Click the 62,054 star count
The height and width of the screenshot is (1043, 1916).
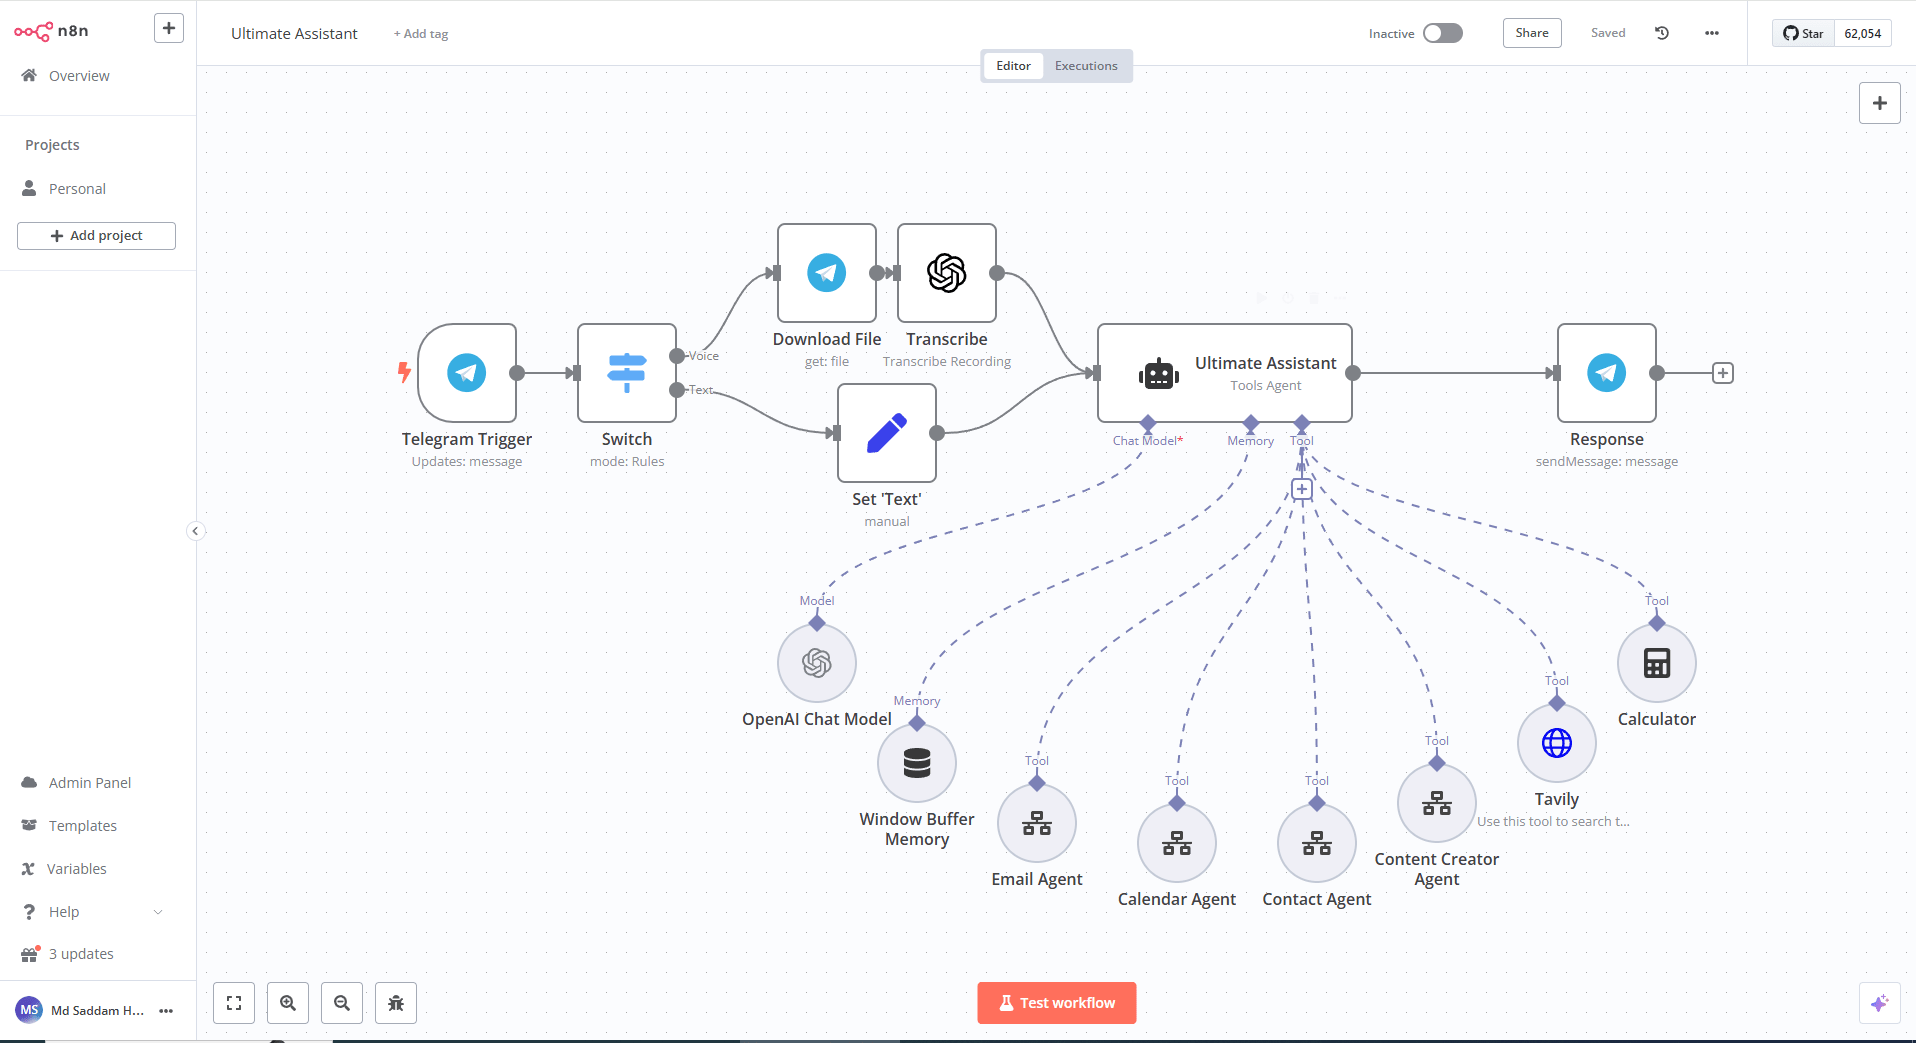pyautogui.click(x=1863, y=33)
